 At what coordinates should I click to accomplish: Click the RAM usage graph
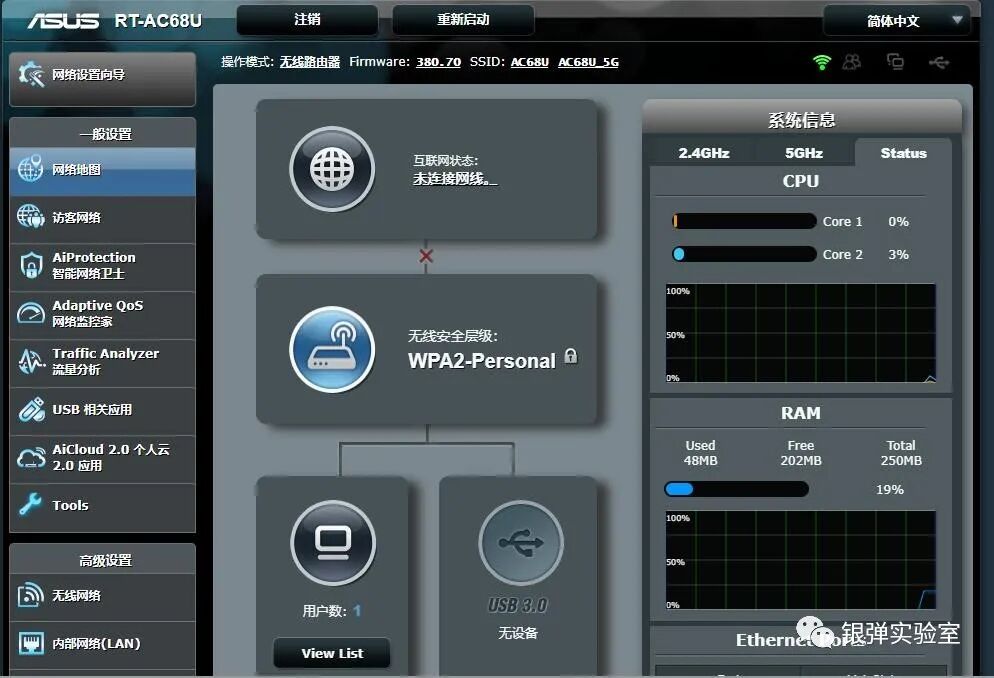pyautogui.click(x=801, y=560)
